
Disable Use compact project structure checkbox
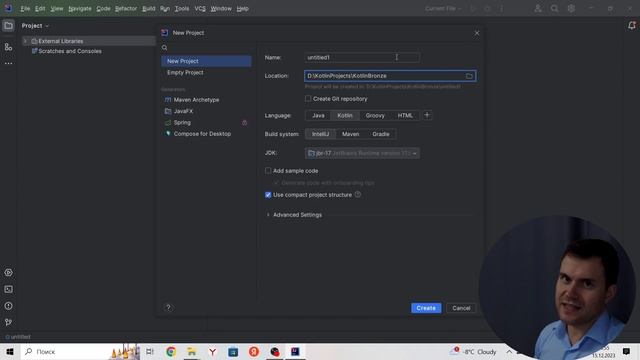coord(268,195)
